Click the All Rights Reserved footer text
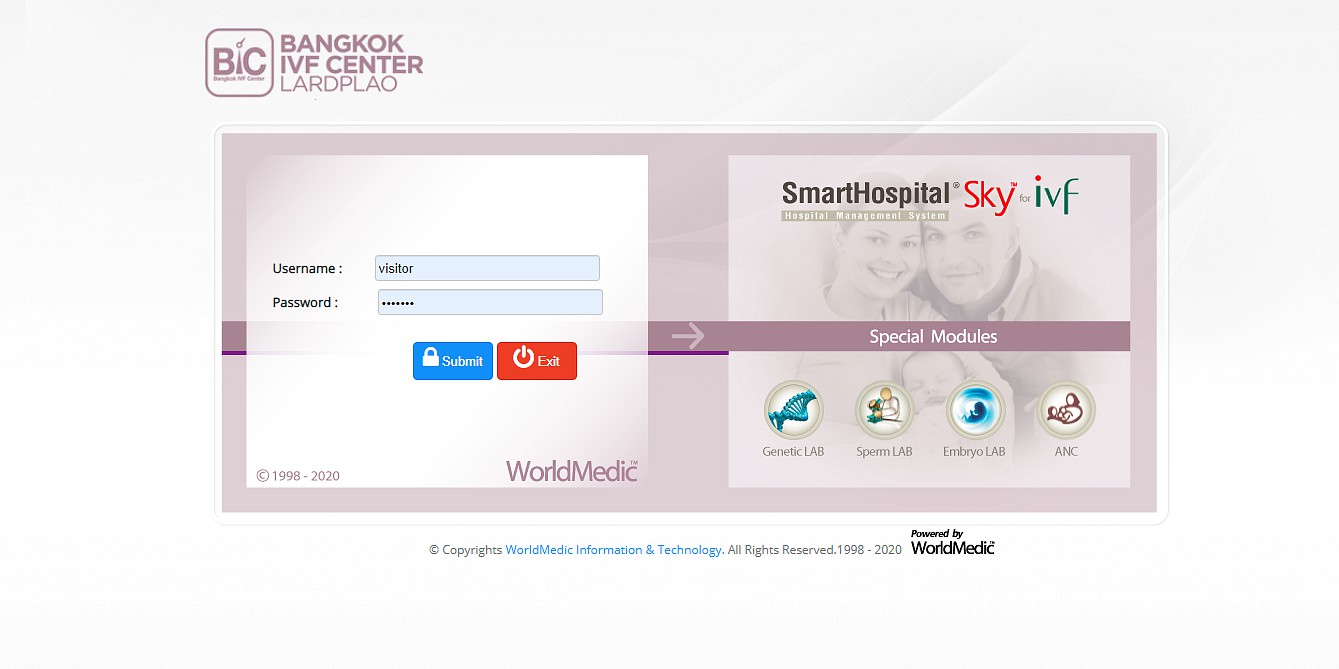The image size is (1339, 669). (815, 550)
